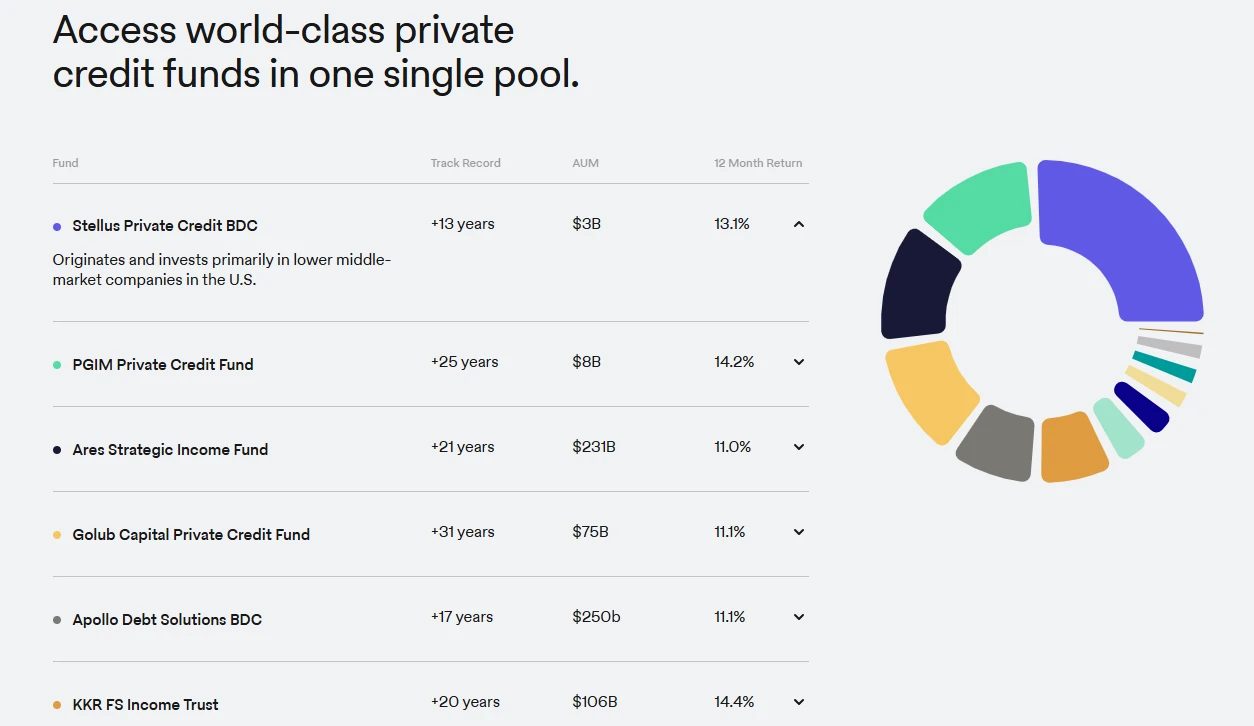
Task: Select the teal thin donut chart slice
Action: (x=1165, y=366)
